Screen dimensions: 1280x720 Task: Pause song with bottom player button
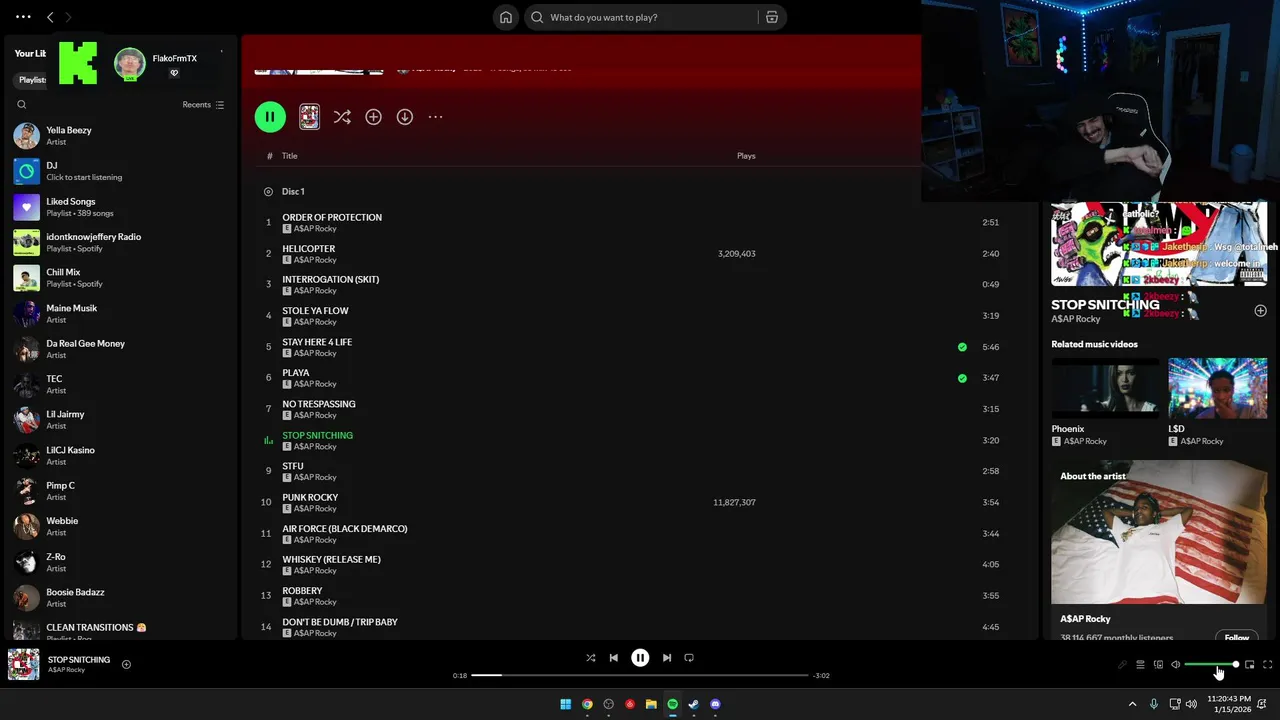[640, 658]
